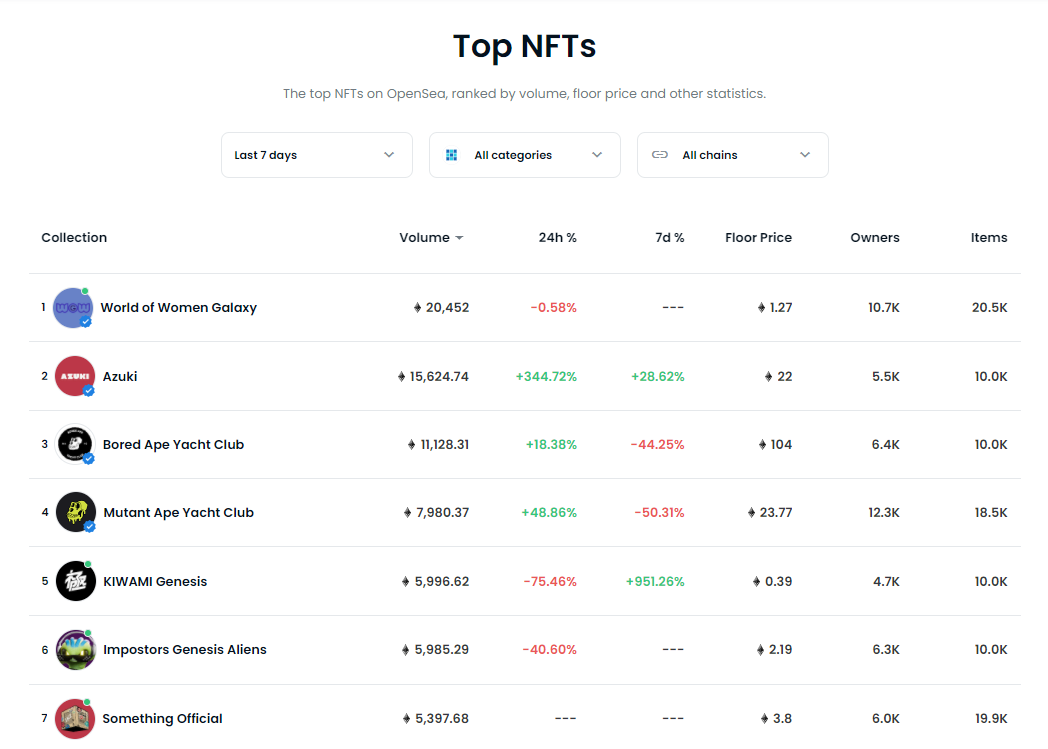Click Ethereum icon beside floor price 104
The height and width of the screenshot is (749, 1048).
pyautogui.click(x=763, y=445)
